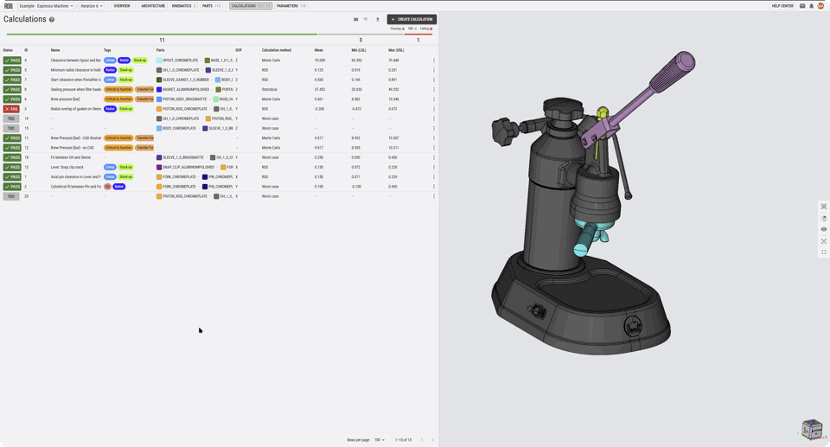Open the rows per page dropdown
The height and width of the screenshot is (447, 830).
click(379, 440)
